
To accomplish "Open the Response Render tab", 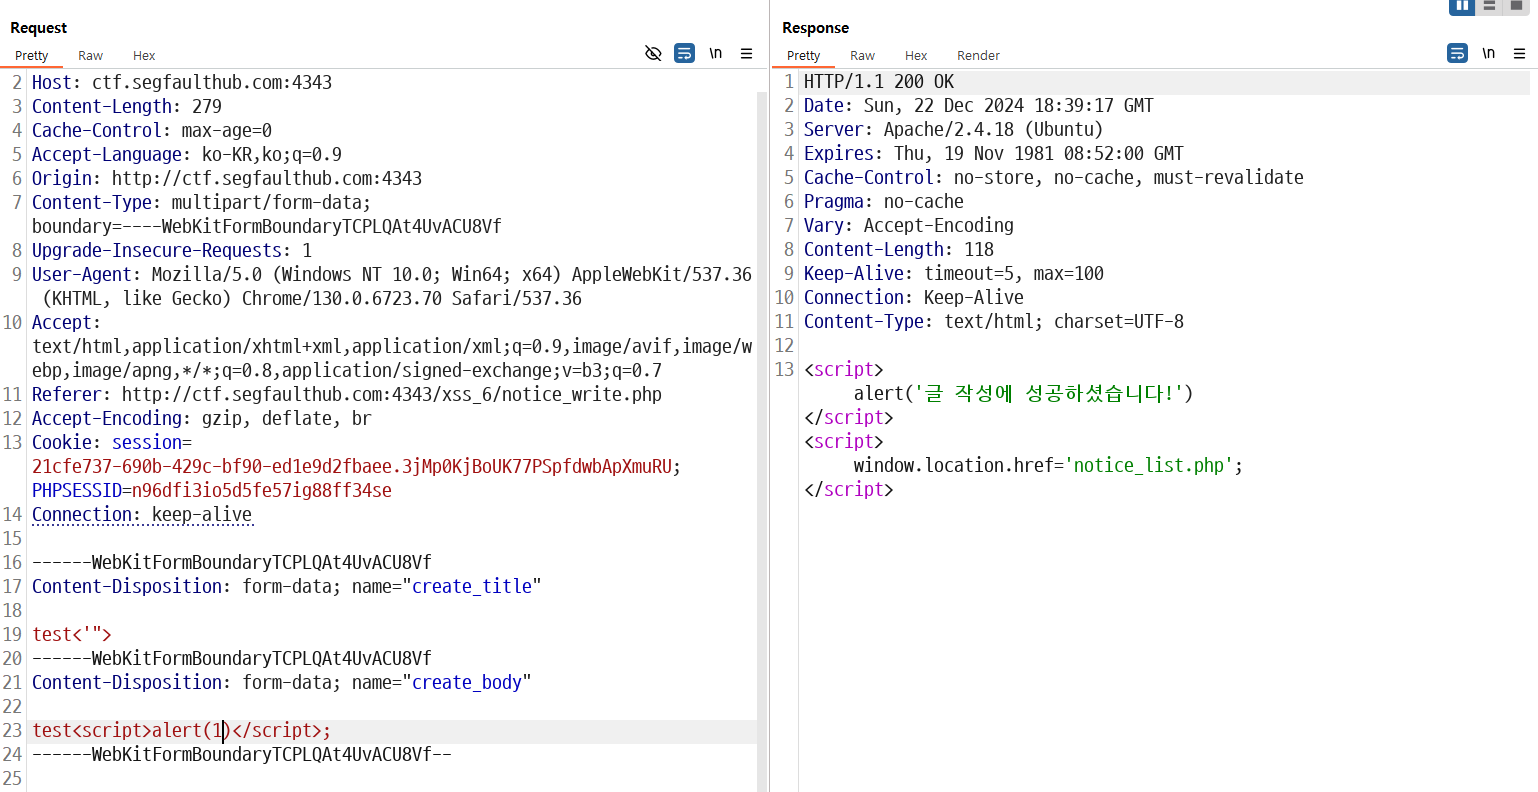I will 978,55.
